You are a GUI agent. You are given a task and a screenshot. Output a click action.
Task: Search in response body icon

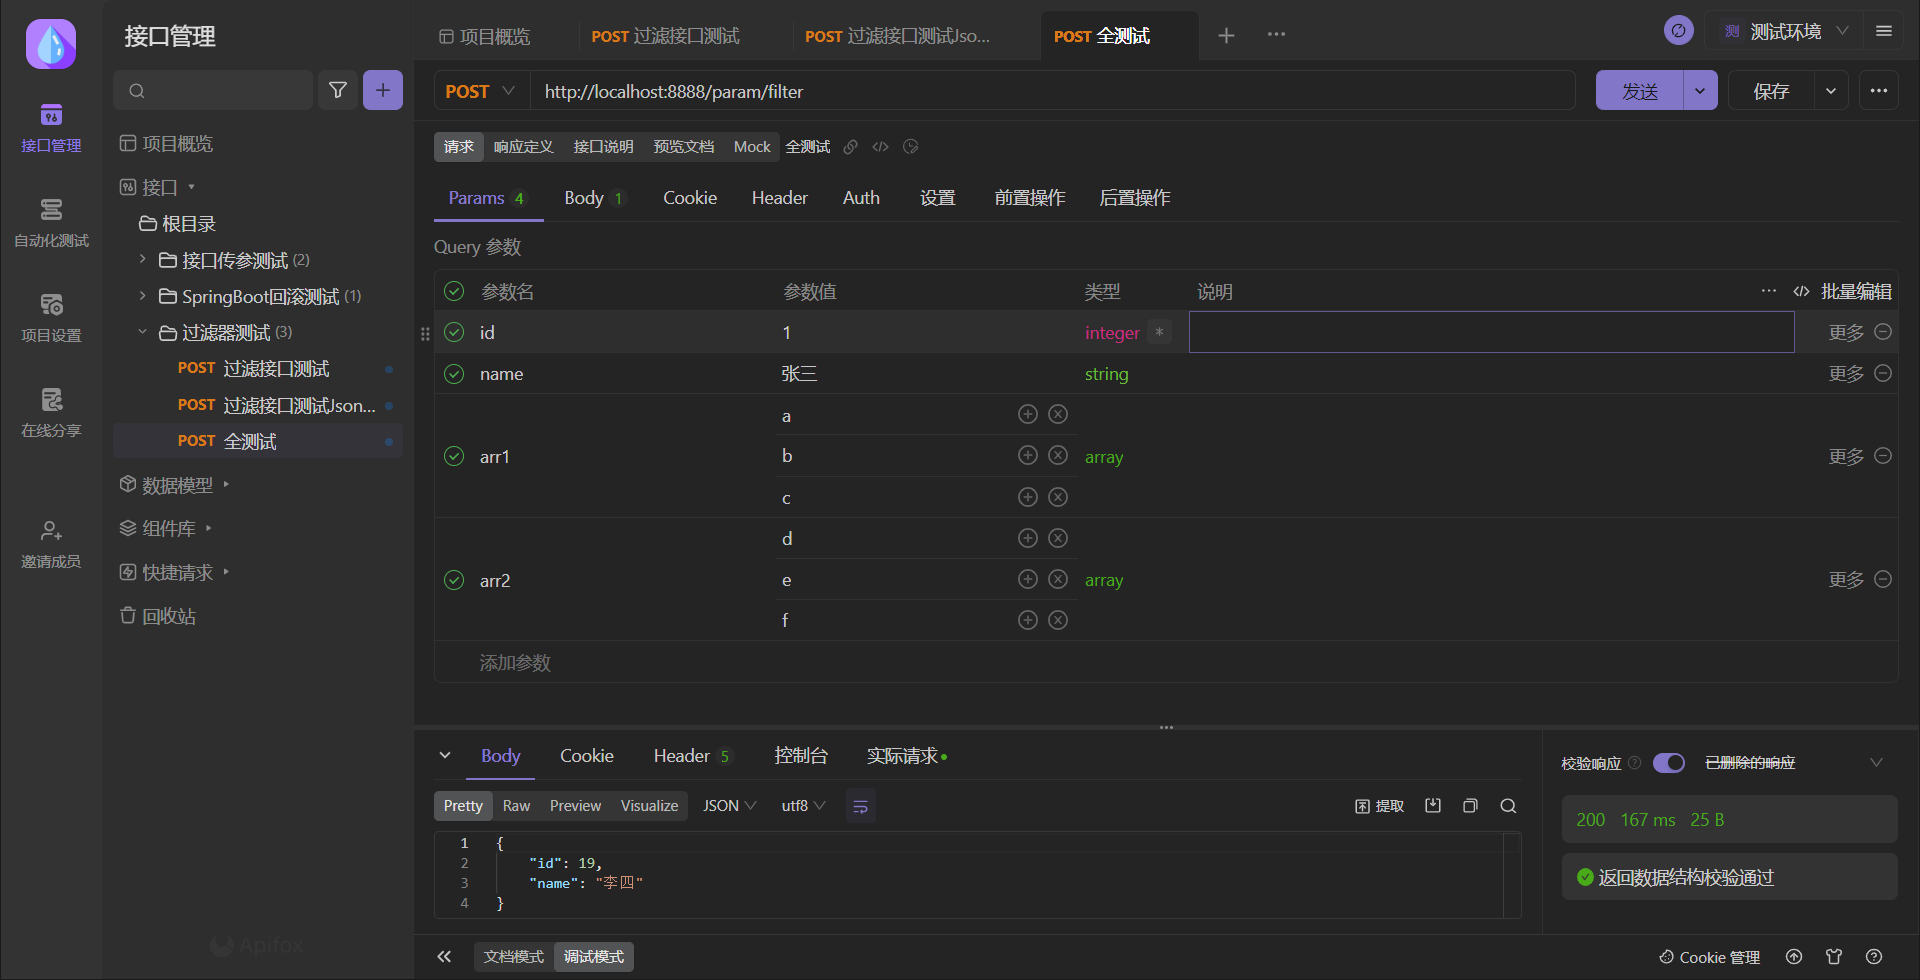pyautogui.click(x=1508, y=806)
